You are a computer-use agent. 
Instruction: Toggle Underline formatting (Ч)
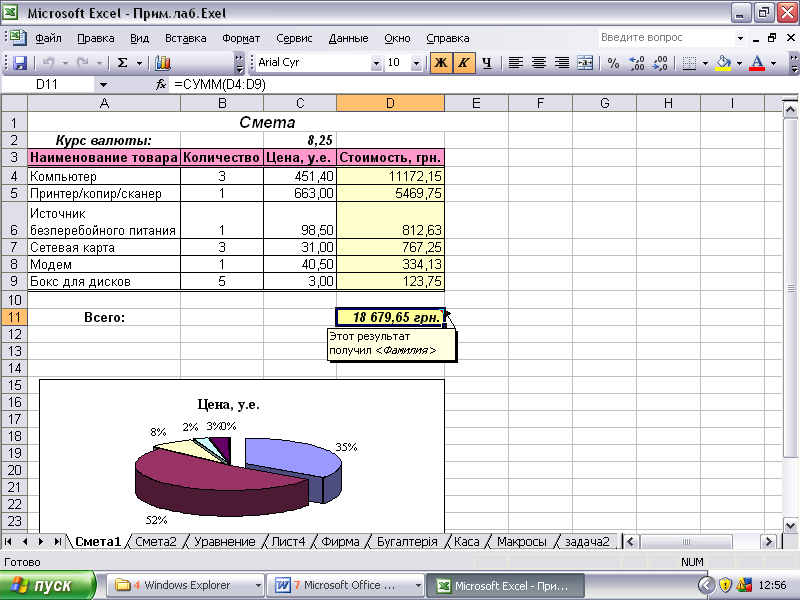(x=487, y=63)
